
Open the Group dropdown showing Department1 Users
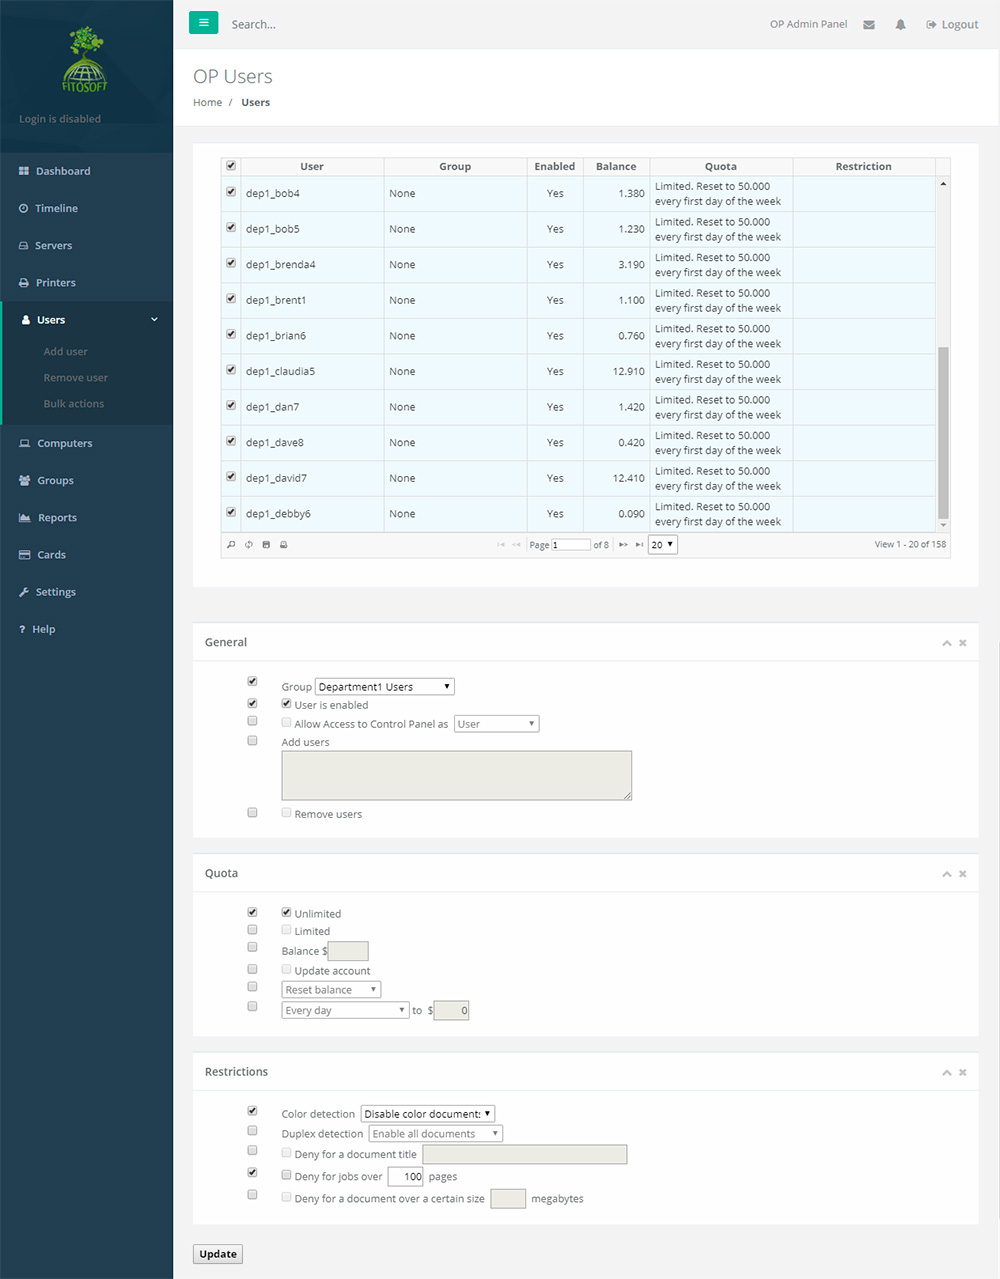click(385, 687)
